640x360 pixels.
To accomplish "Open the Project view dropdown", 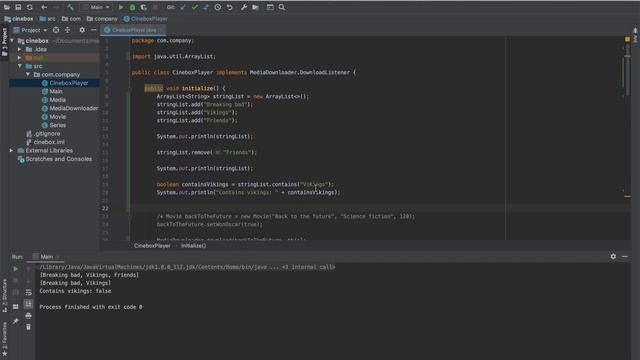I will tap(30, 30).
